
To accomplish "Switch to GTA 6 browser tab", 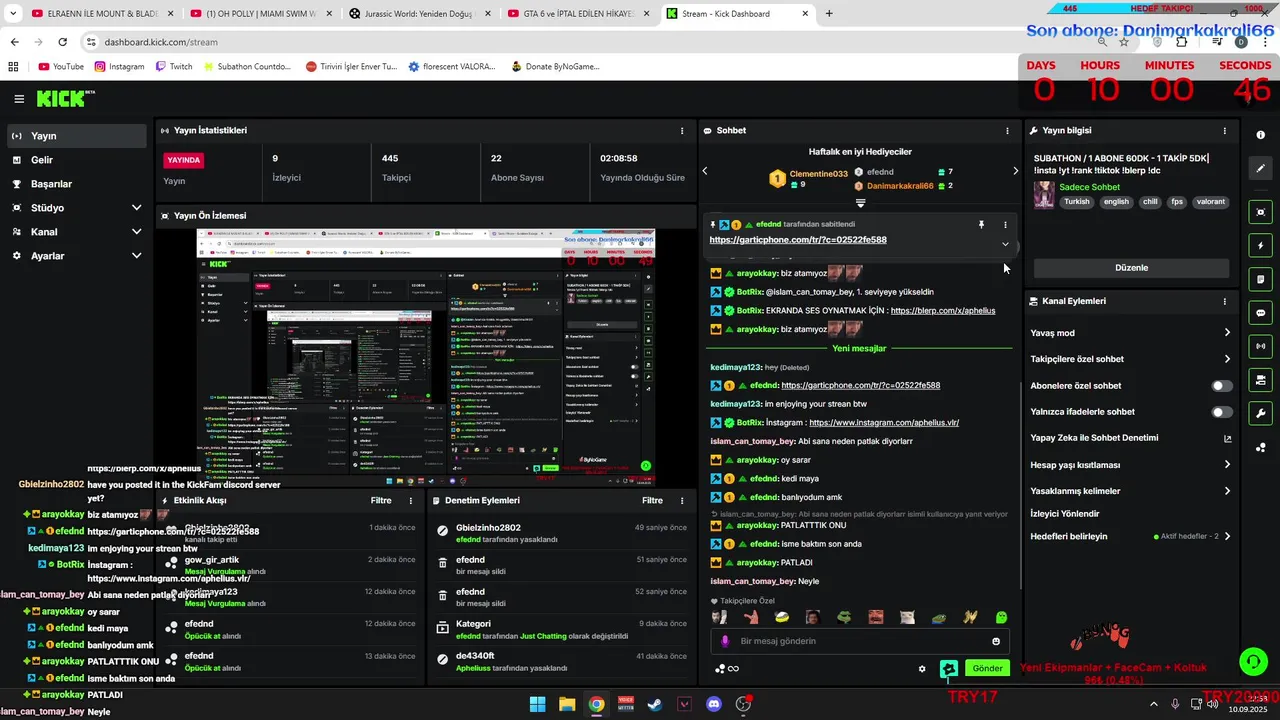I will [x=579, y=14].
